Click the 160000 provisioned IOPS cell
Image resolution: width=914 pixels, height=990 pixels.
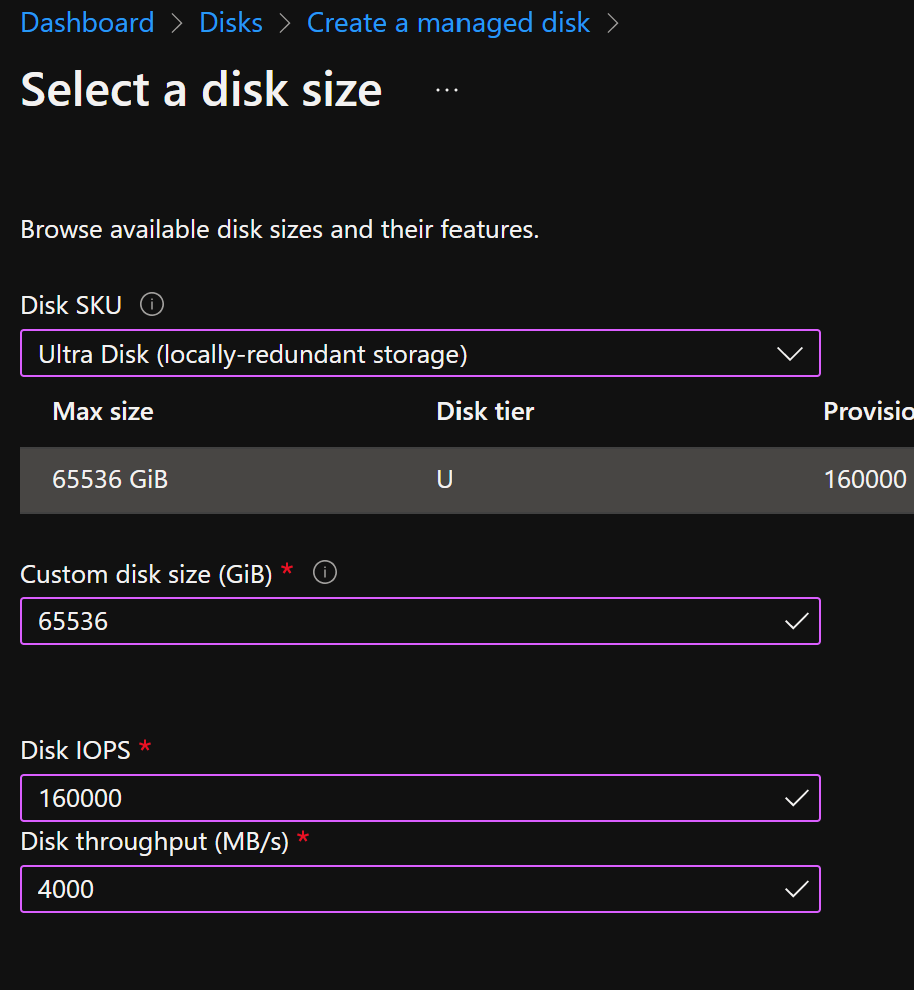[865, 480]
